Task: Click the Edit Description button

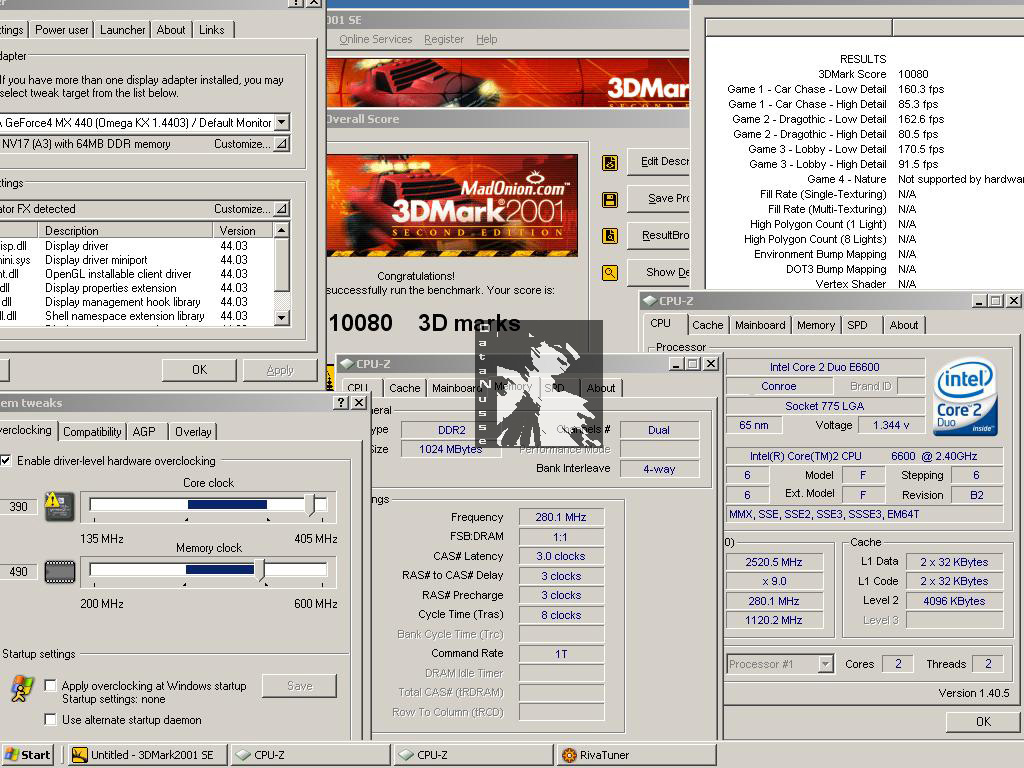Action: [659, 161]
